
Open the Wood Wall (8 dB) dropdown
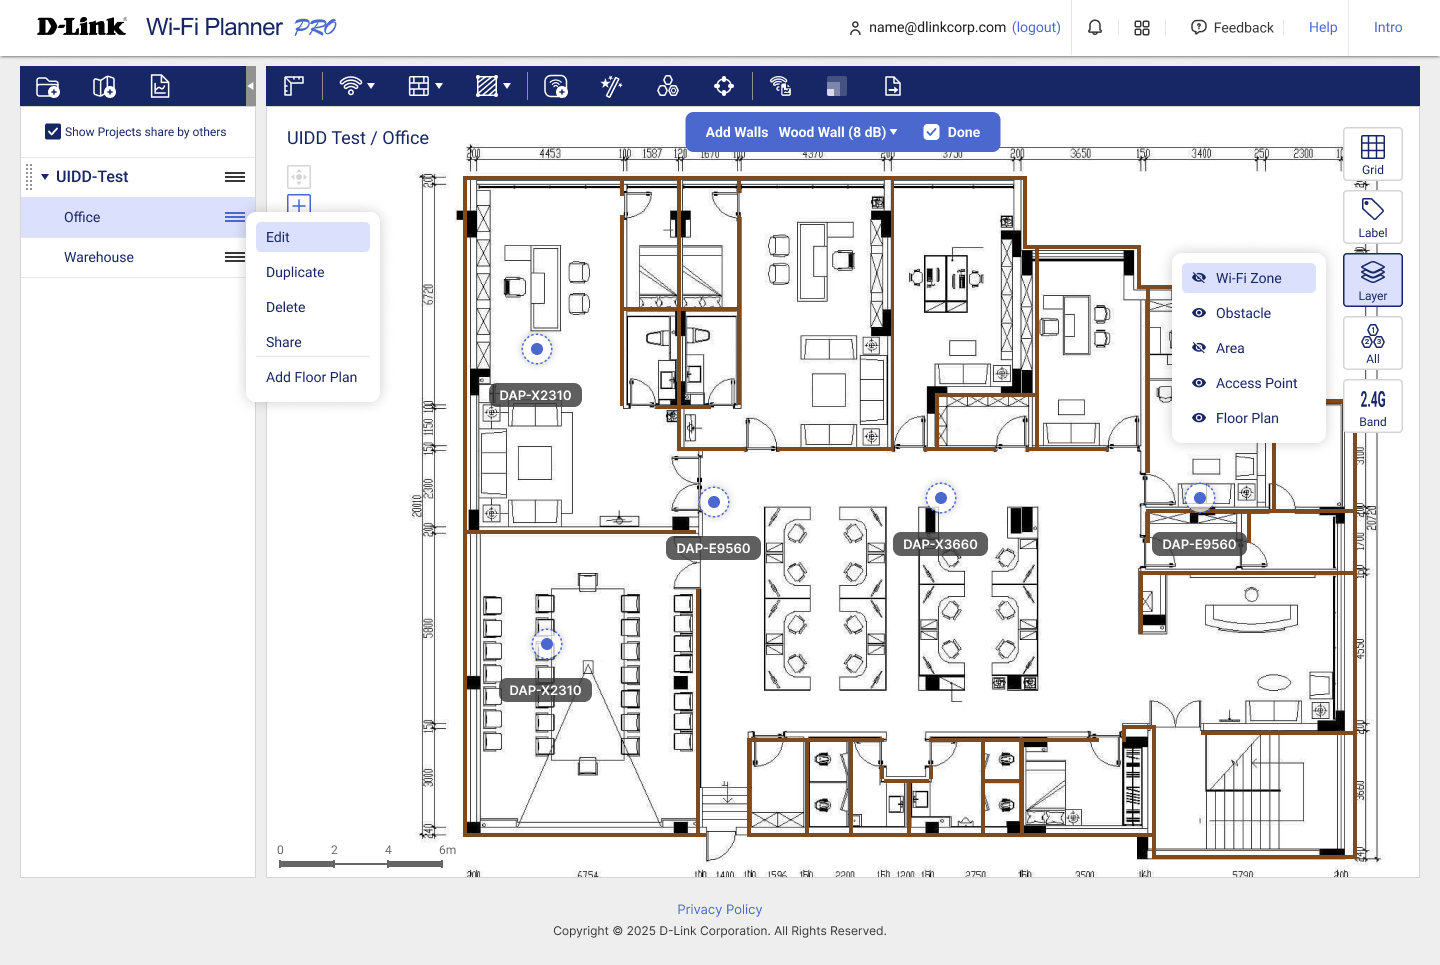[x=838, y=132]
